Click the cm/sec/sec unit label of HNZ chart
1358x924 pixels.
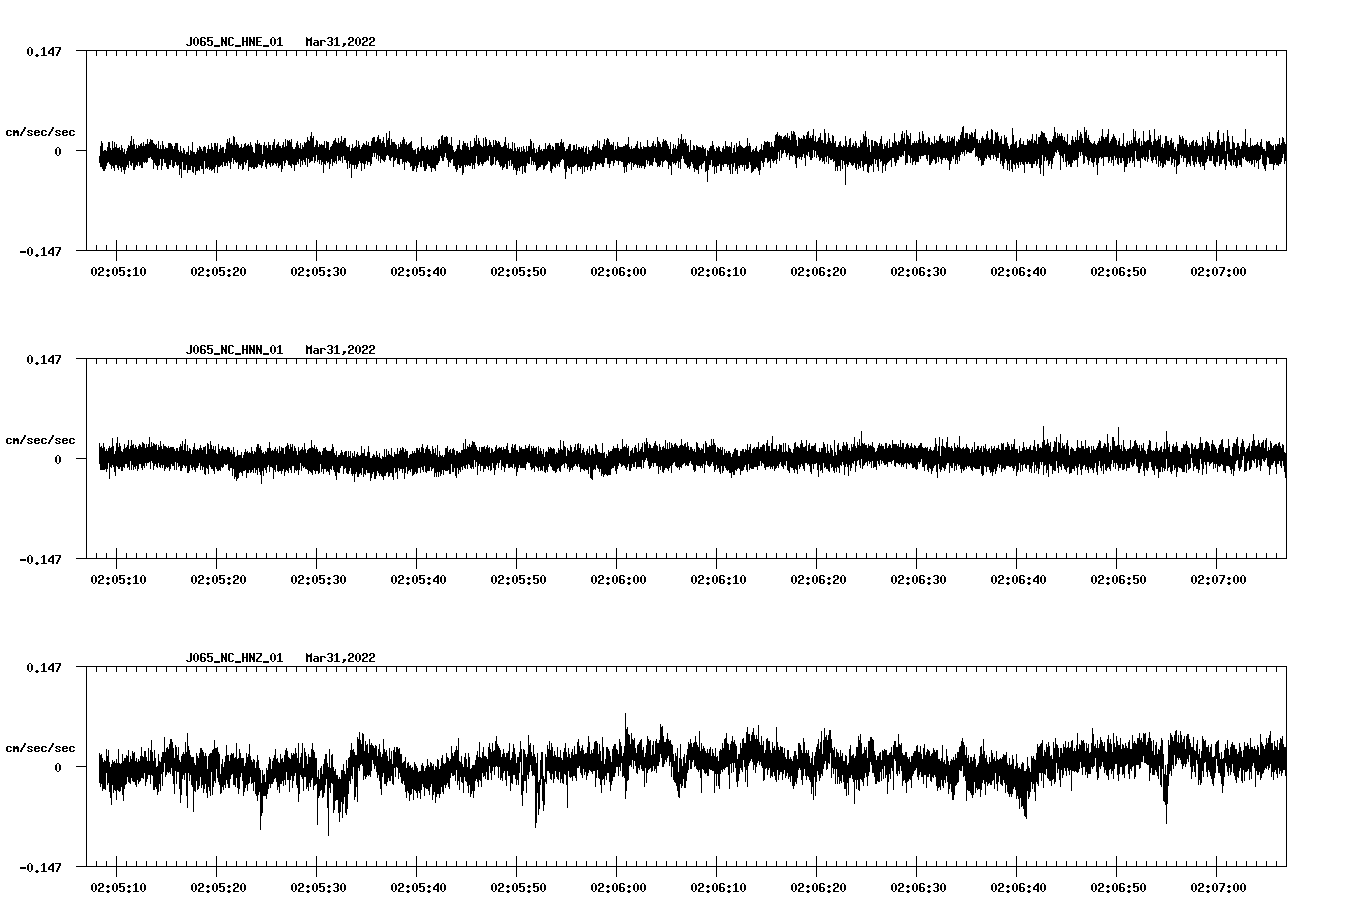tap(40, 748)
